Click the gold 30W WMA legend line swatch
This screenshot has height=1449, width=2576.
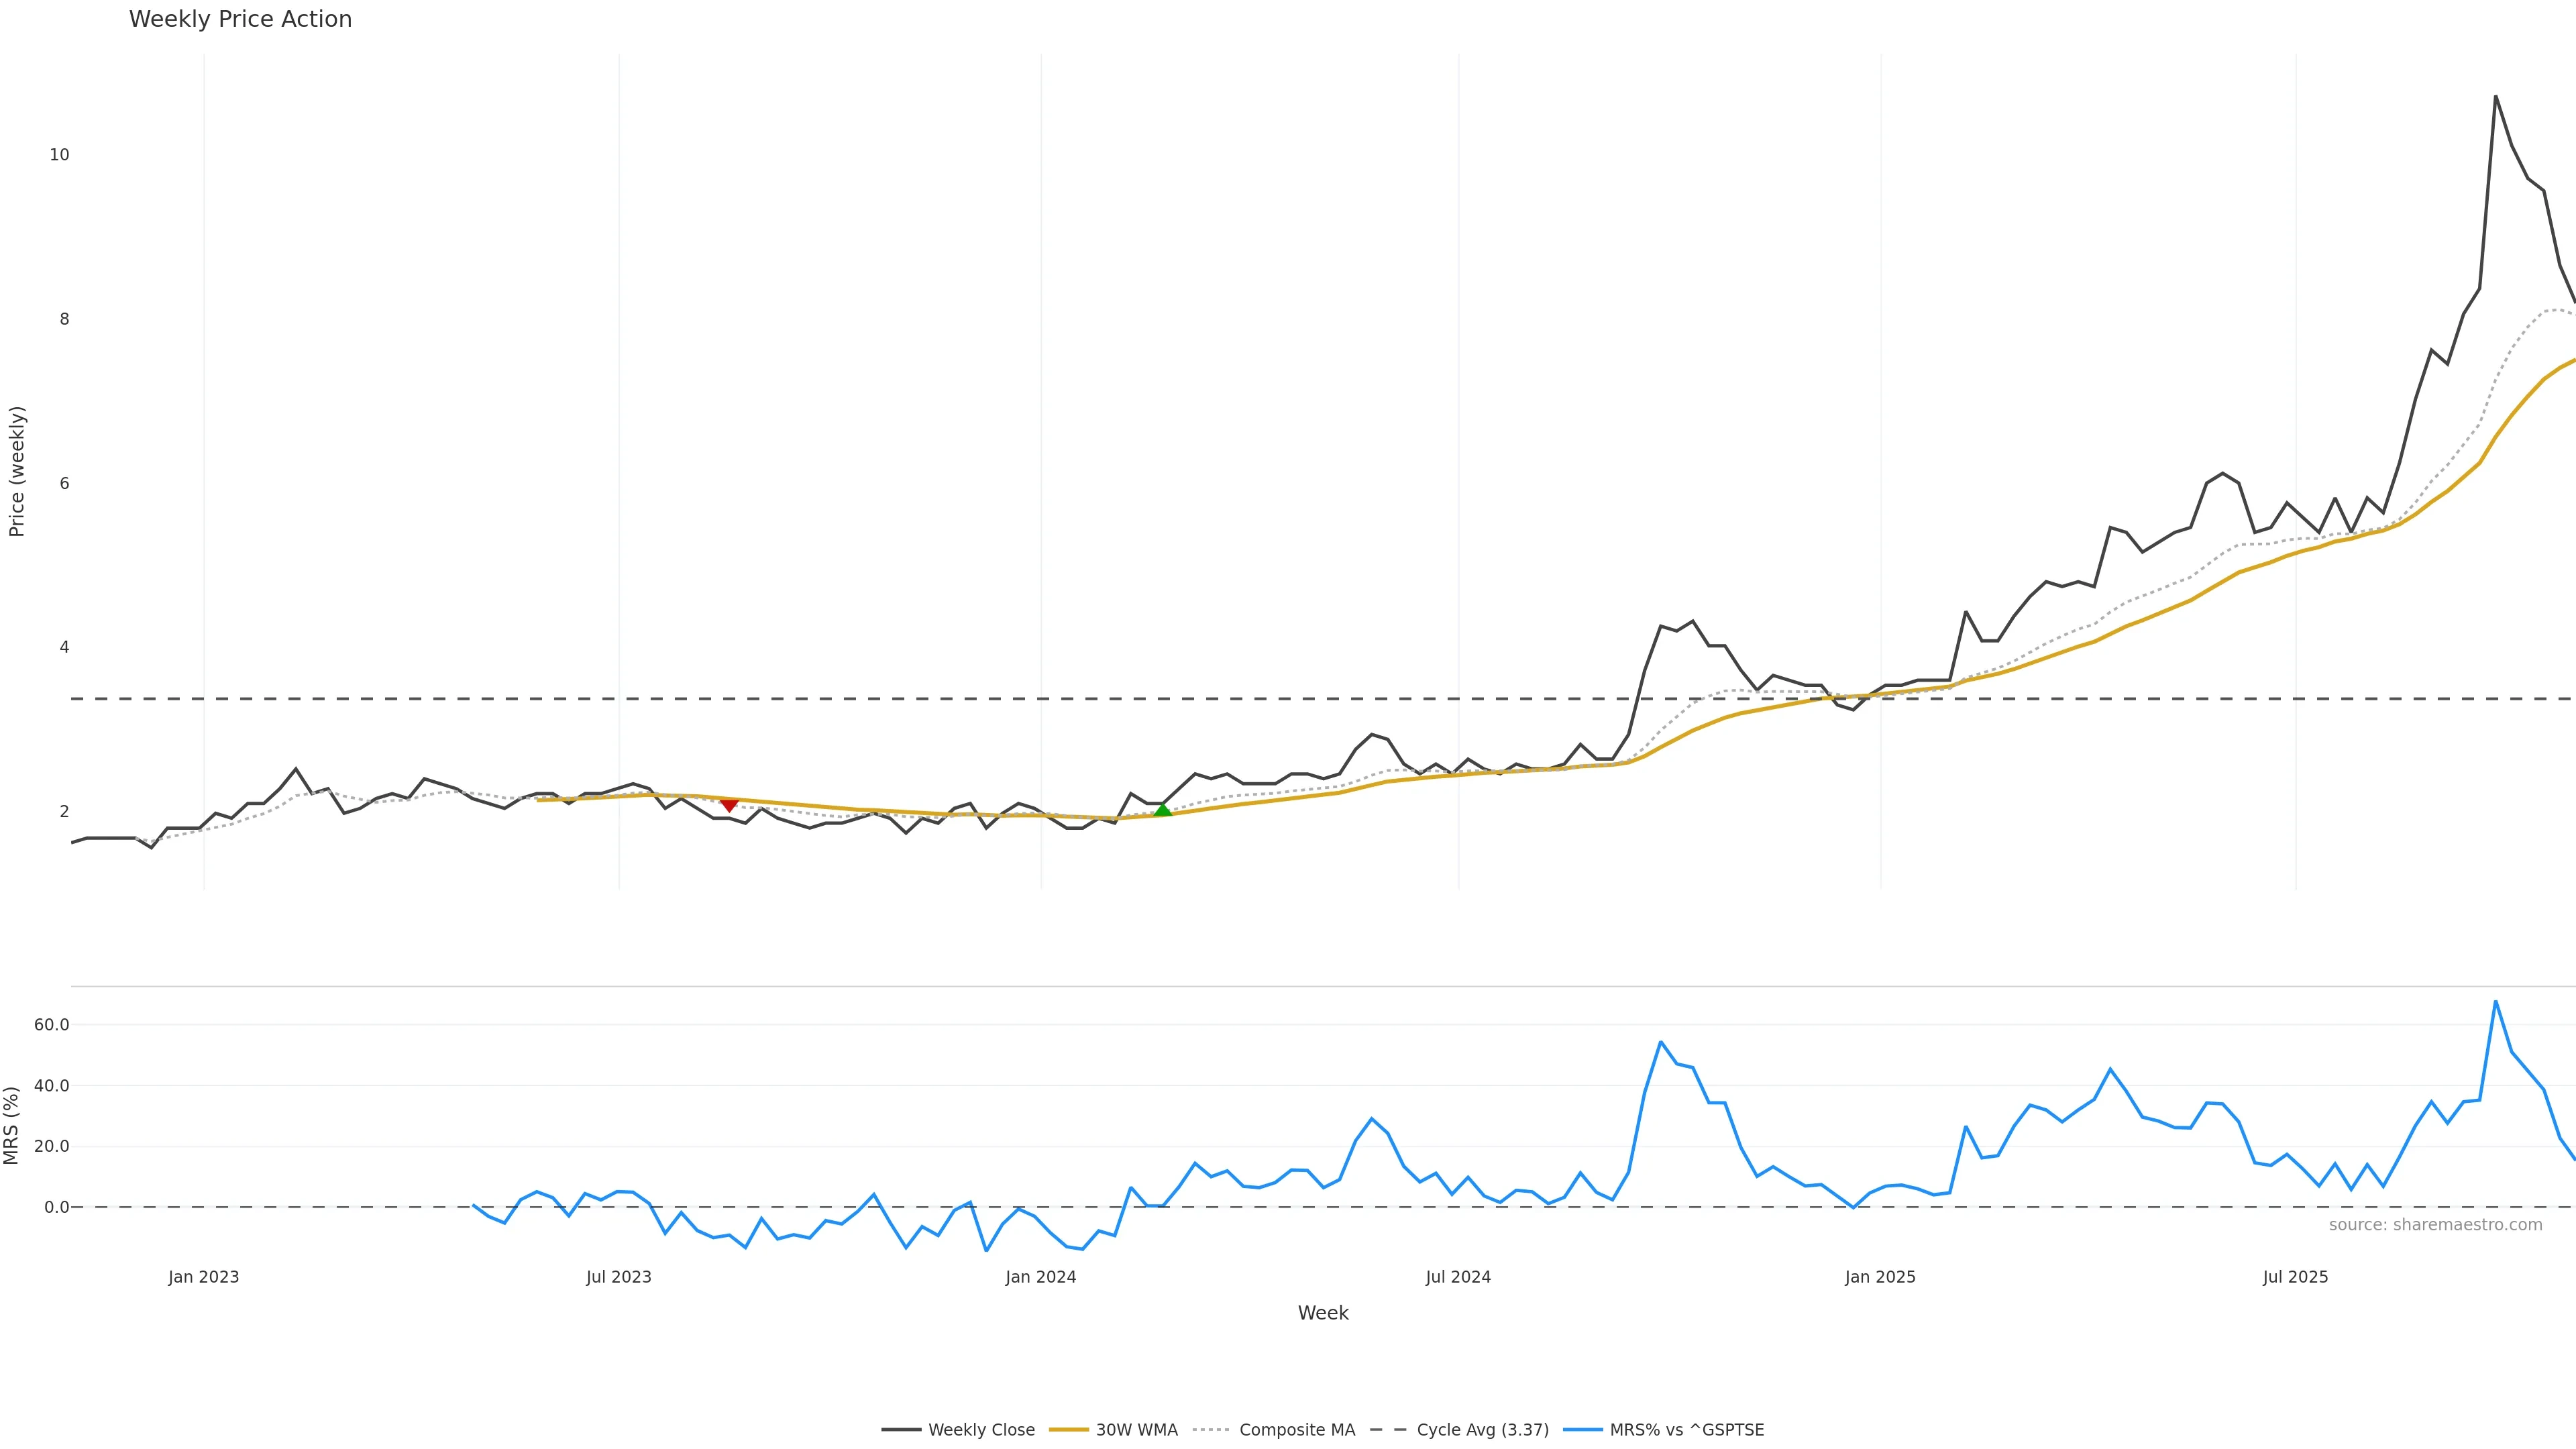coord(1068,1430)
